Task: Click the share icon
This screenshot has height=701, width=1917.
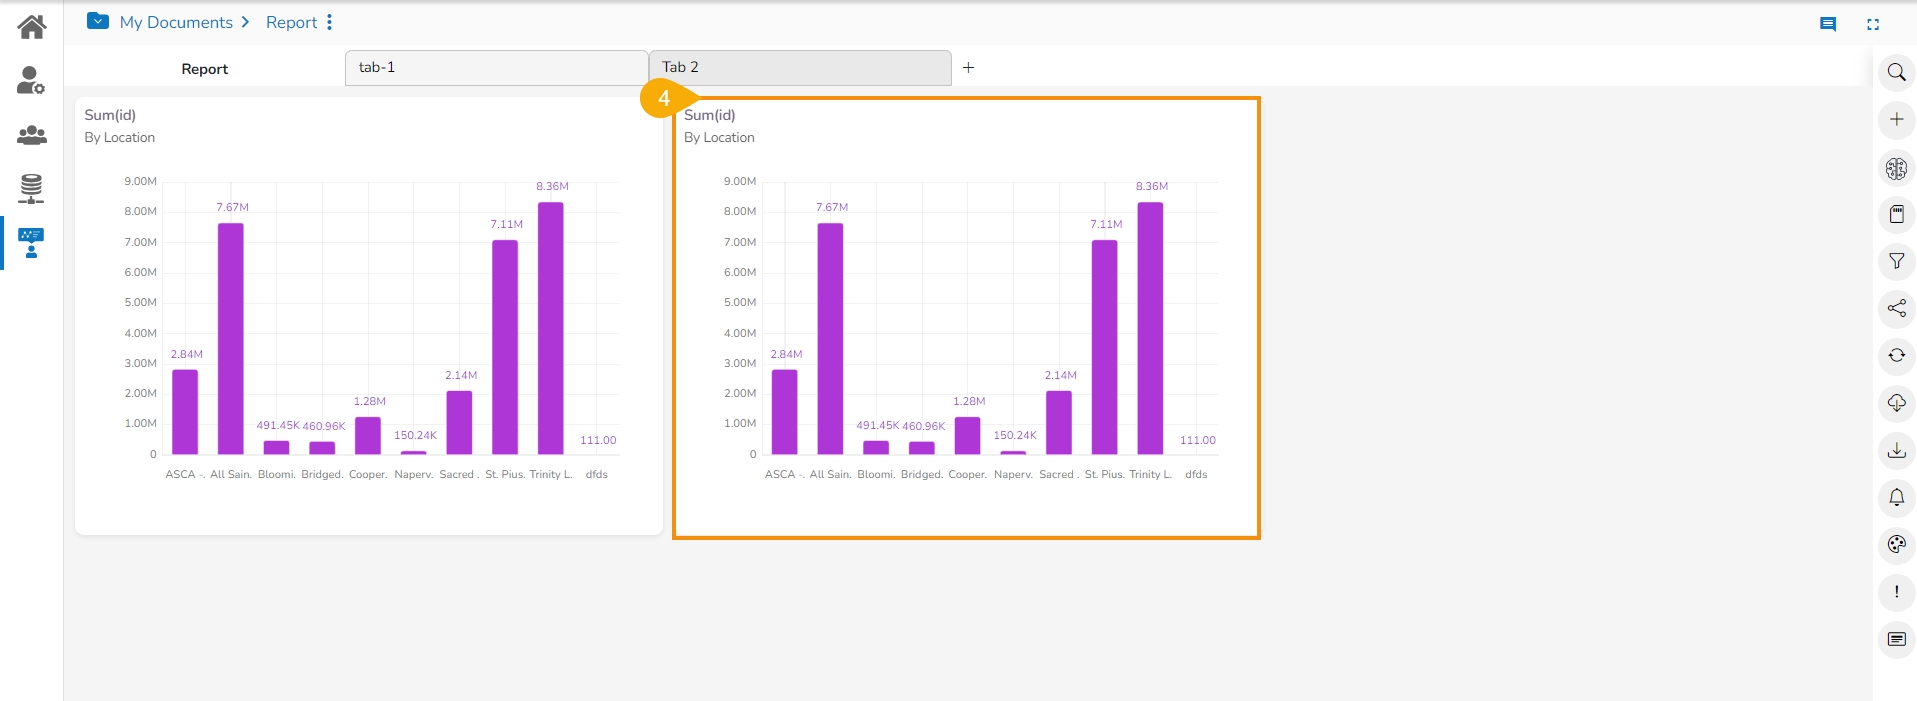Action: [x=1896, y=308]
